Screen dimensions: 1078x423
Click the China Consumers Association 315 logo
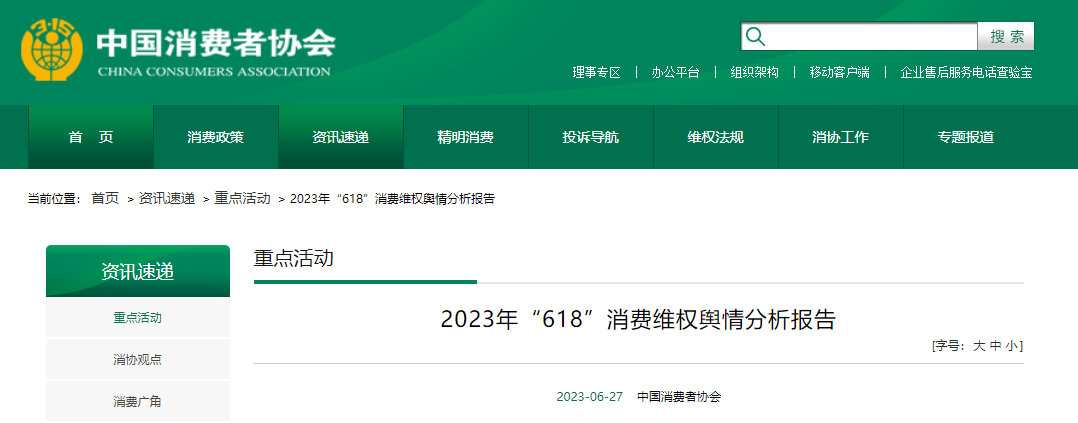pyautogui.click(x=52, y=50)
